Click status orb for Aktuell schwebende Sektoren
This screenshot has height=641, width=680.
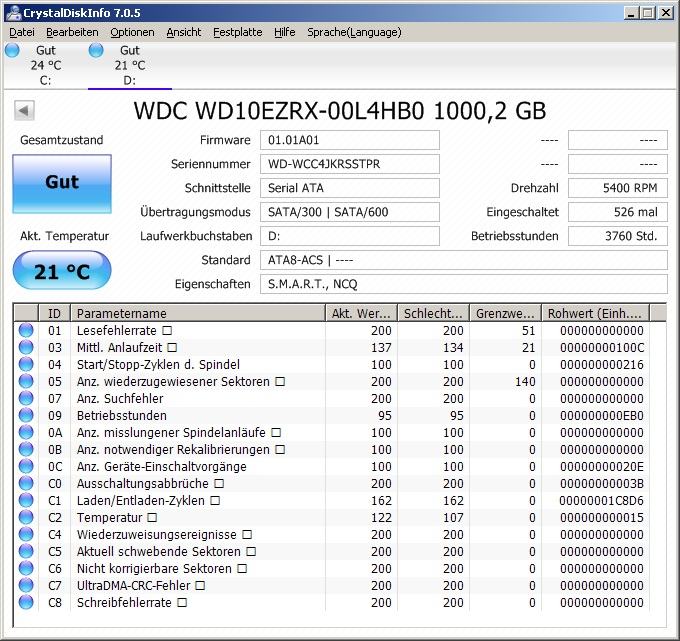point(26,551)
